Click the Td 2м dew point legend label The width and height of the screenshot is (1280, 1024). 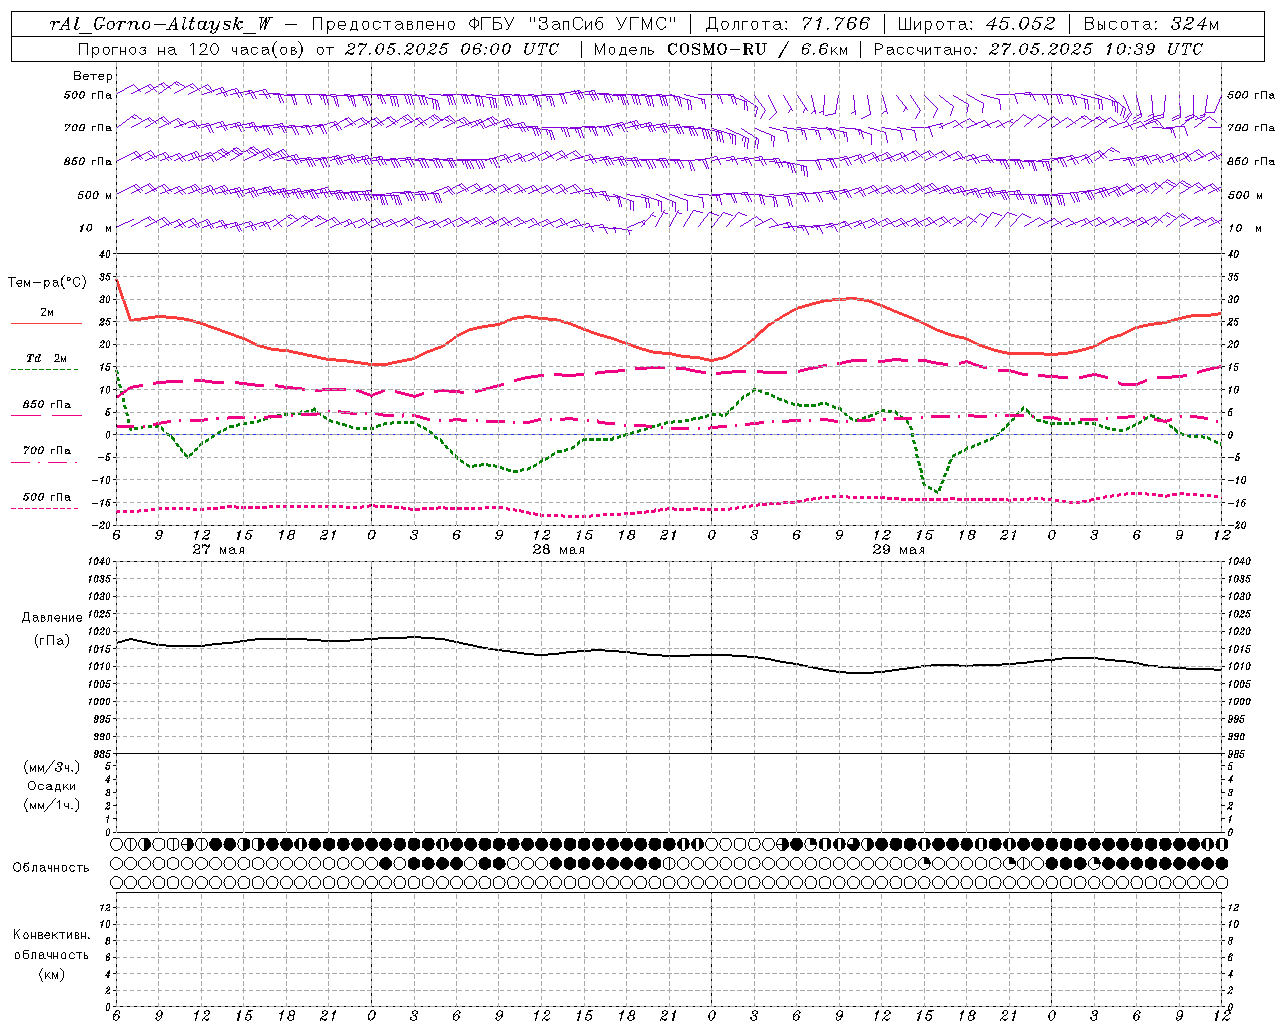[x=46, y=358]
